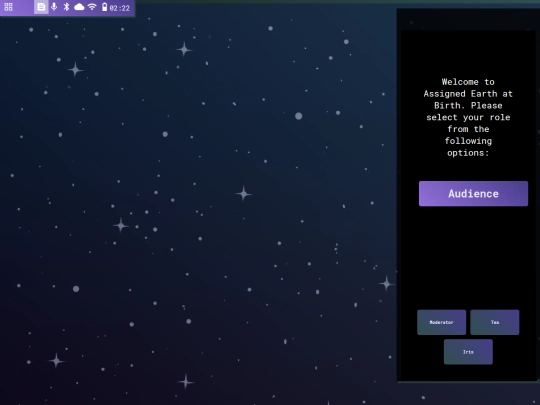This screenshot has width=540, height=405.
Task: Choose the Moderator role button
Action: click(442, 322)
